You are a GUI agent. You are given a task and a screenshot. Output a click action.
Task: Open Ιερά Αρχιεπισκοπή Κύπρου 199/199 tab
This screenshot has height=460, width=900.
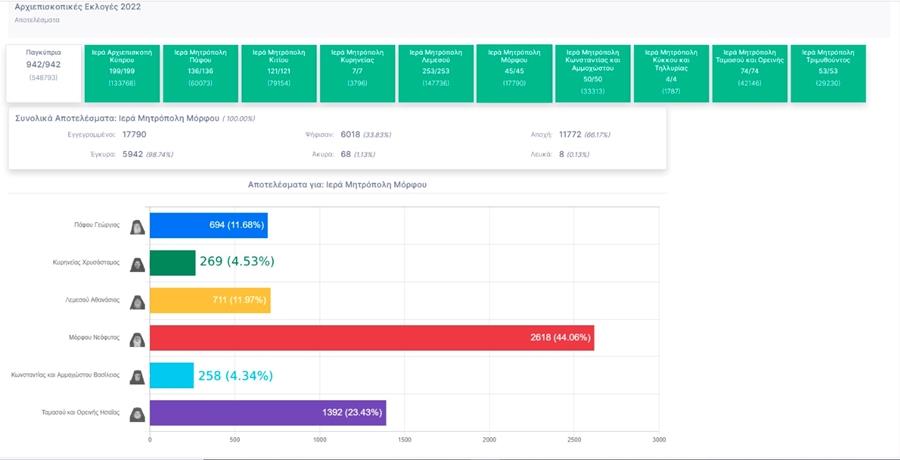tap(122, 74)
